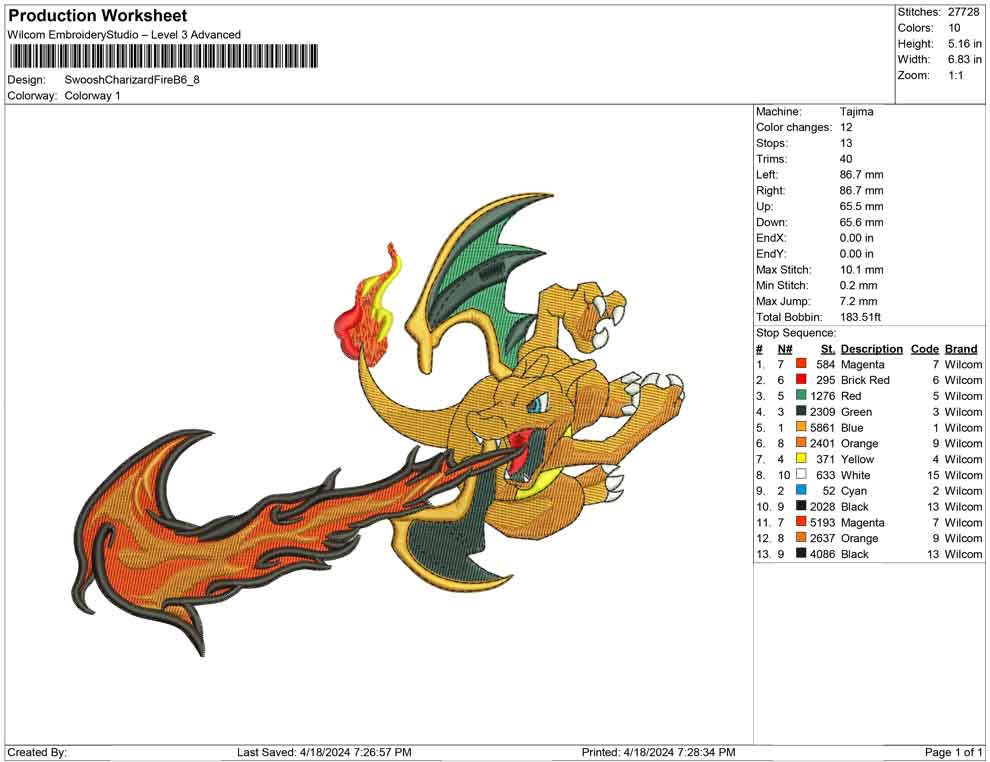Screen dimensions: 990x762
Task: Click the design name SwooshCharizardFireB6_8
Action: pos(132,80)
